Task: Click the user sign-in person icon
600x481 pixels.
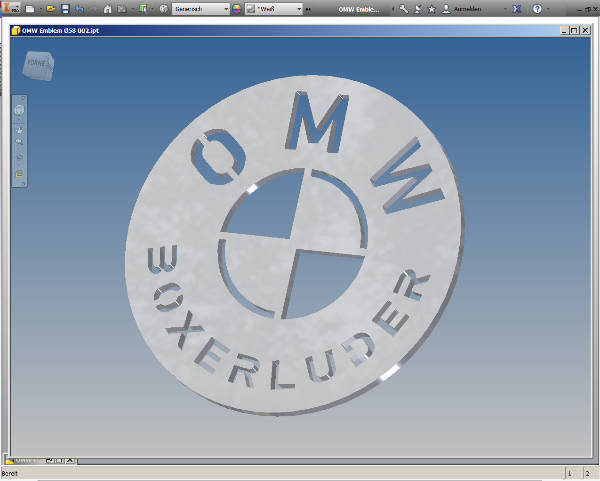Action: point(446,9)
